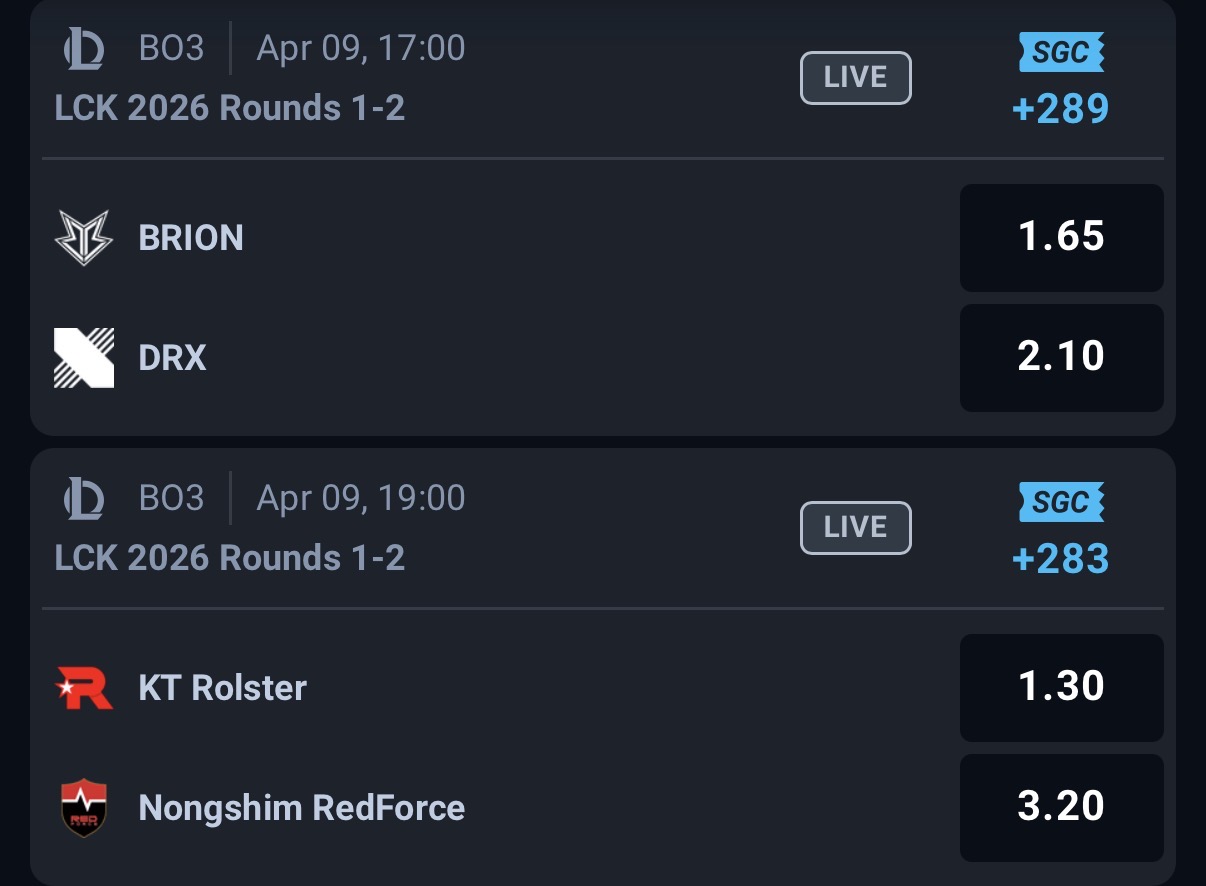1206x886 pixels.
Task: Click the LIVE badge on the 17:00 match
Action: pos(856,78)
